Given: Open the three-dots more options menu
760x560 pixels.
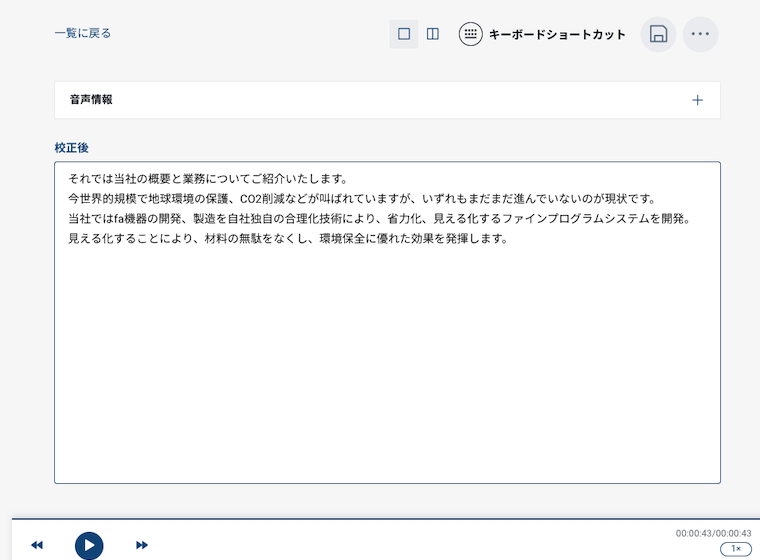Looking at the screenshot, I should [700, 34].
